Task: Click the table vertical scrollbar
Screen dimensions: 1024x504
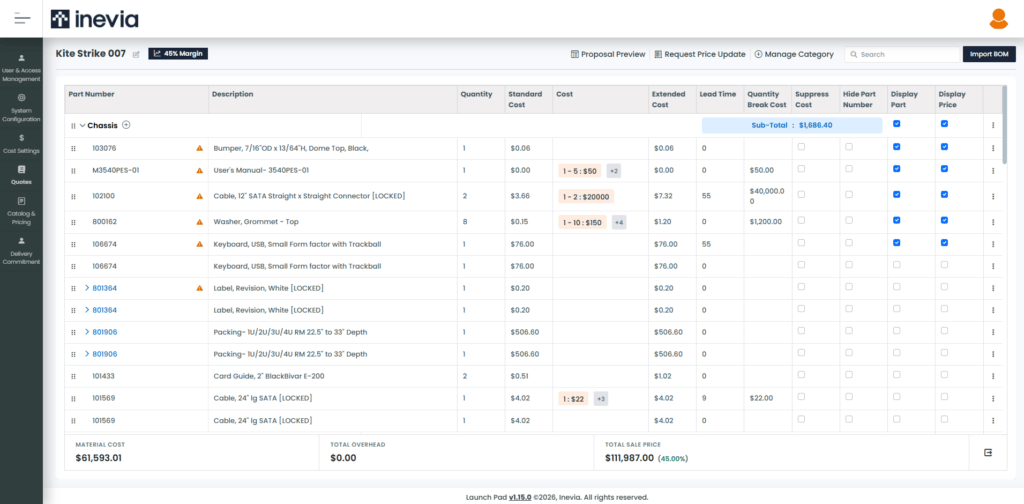Action: pyautogui.click(x=1004, y=124)
